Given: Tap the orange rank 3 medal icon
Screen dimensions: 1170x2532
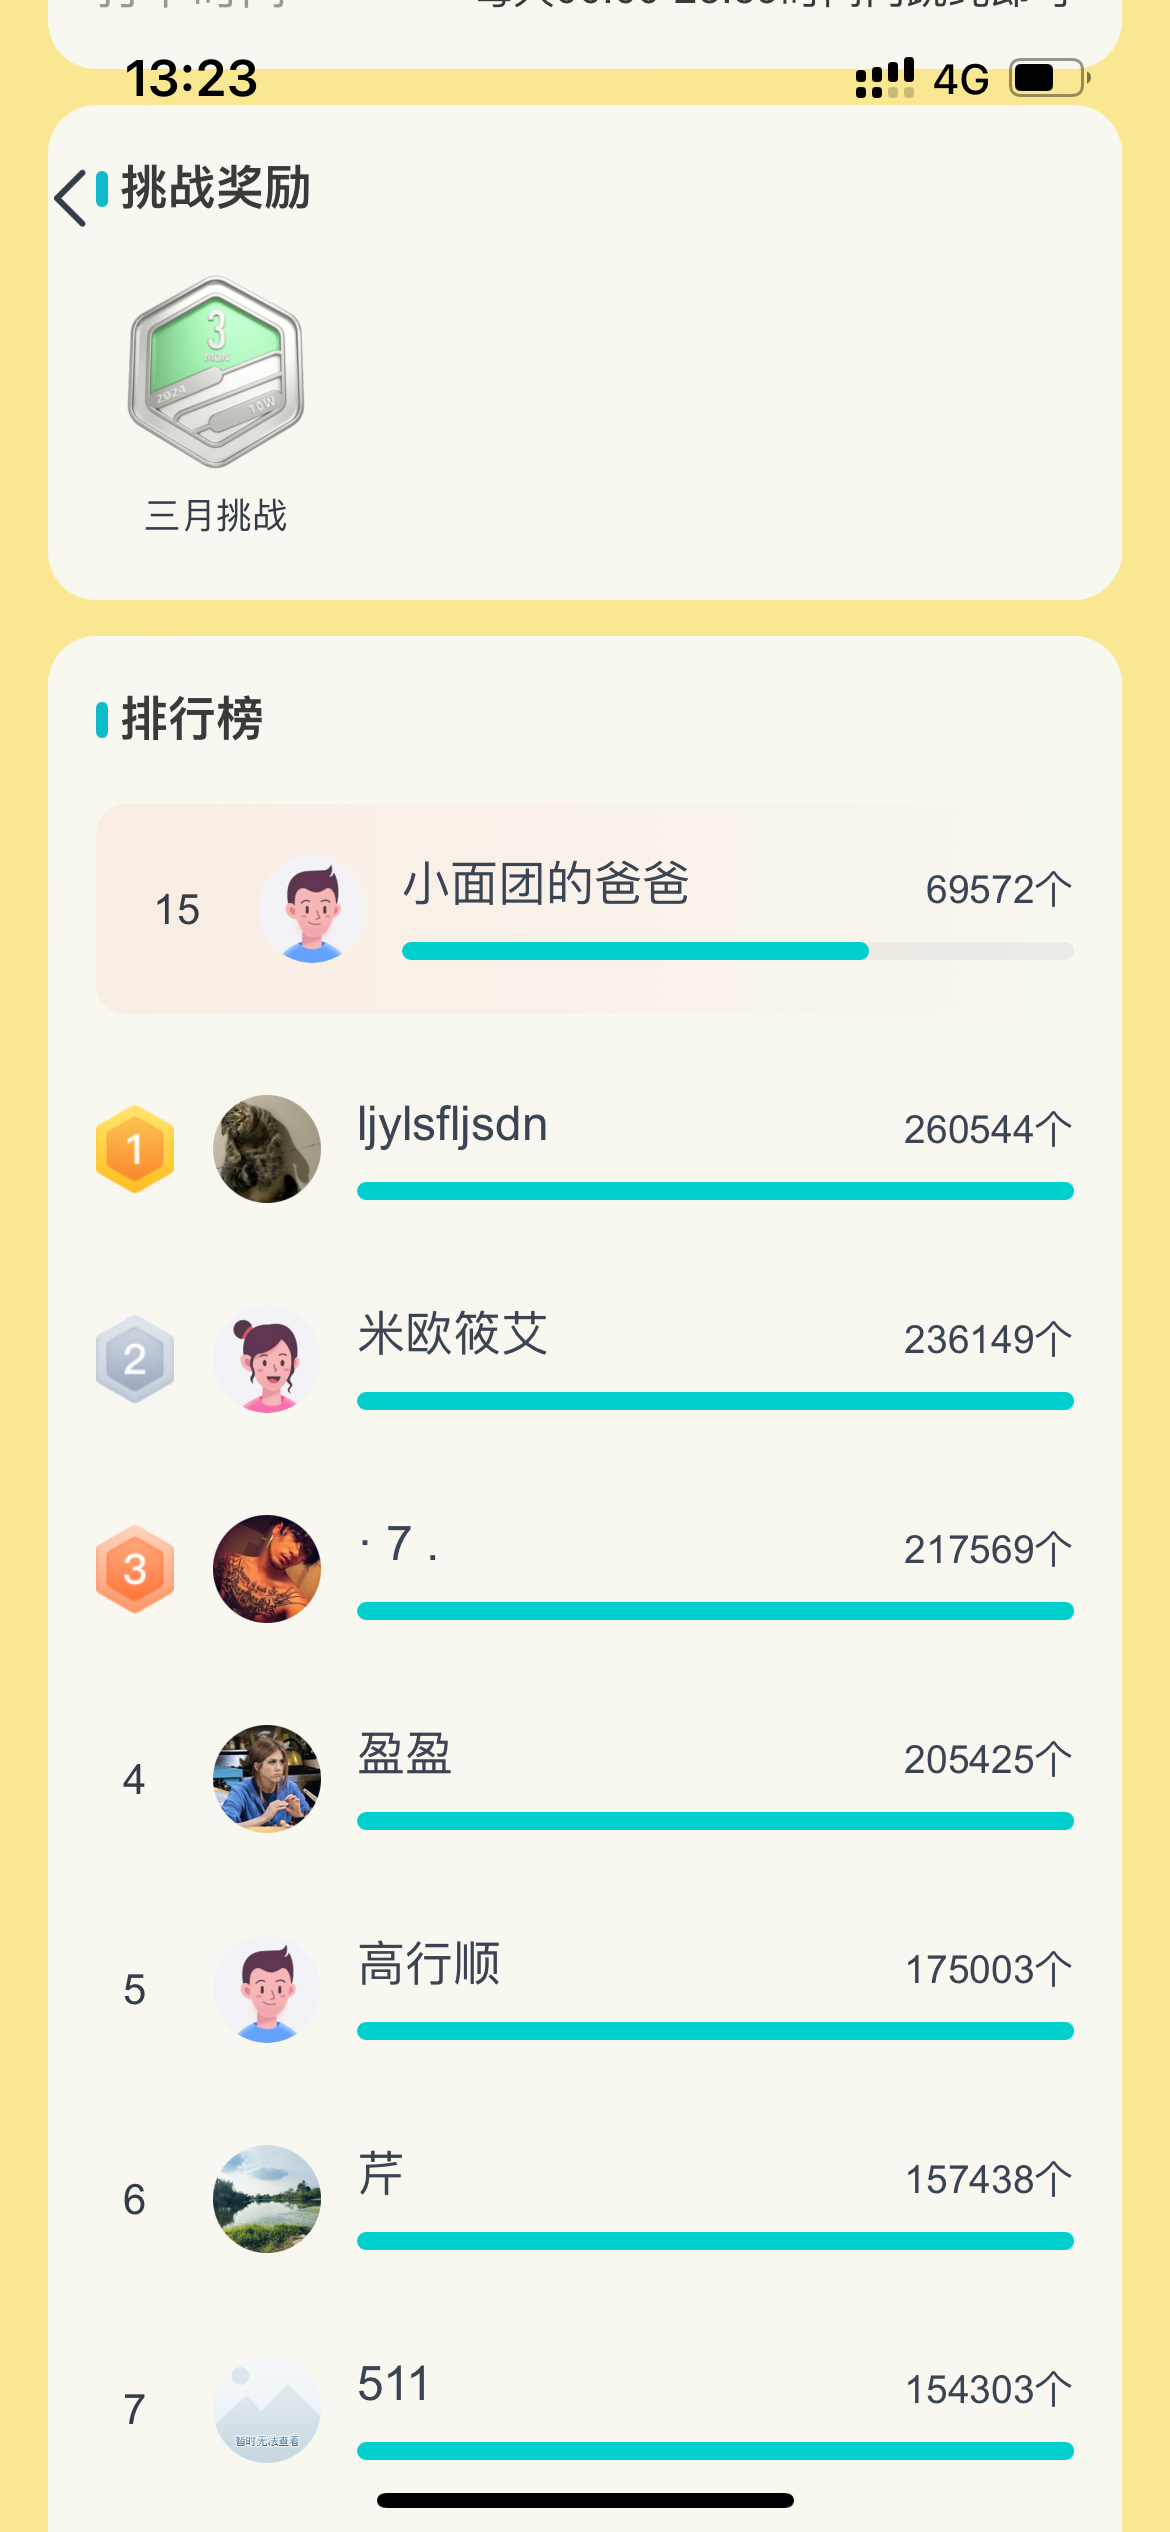Looking at the screenshot, I should 135,1569.
